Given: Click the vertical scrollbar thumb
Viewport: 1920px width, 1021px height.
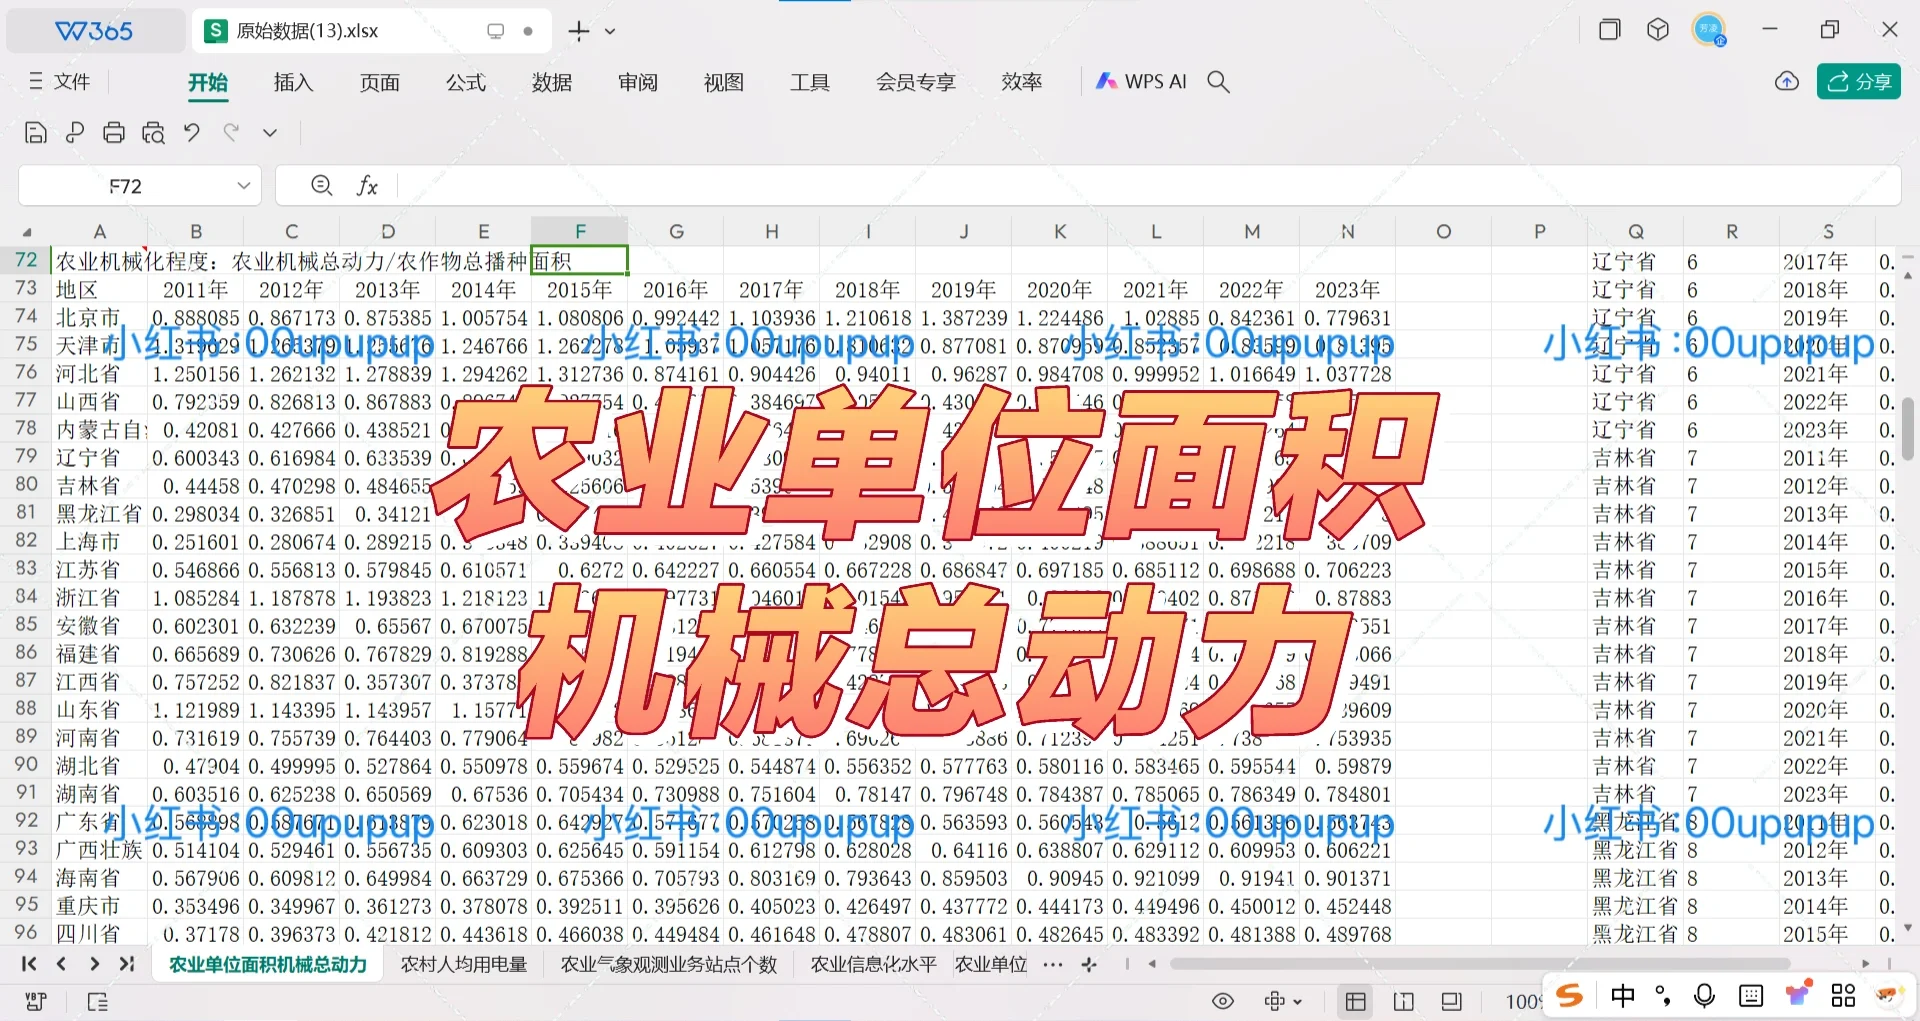Looking at the screenshot, I should (x=1908, y=428).
